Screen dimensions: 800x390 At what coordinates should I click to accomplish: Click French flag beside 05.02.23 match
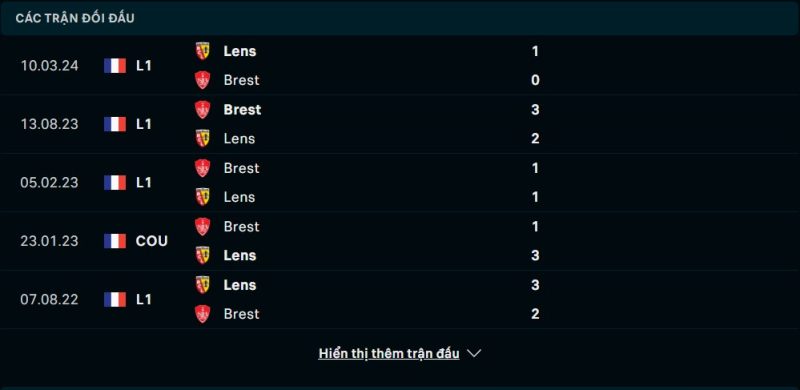pyautogui.click(x=115, y=183)
